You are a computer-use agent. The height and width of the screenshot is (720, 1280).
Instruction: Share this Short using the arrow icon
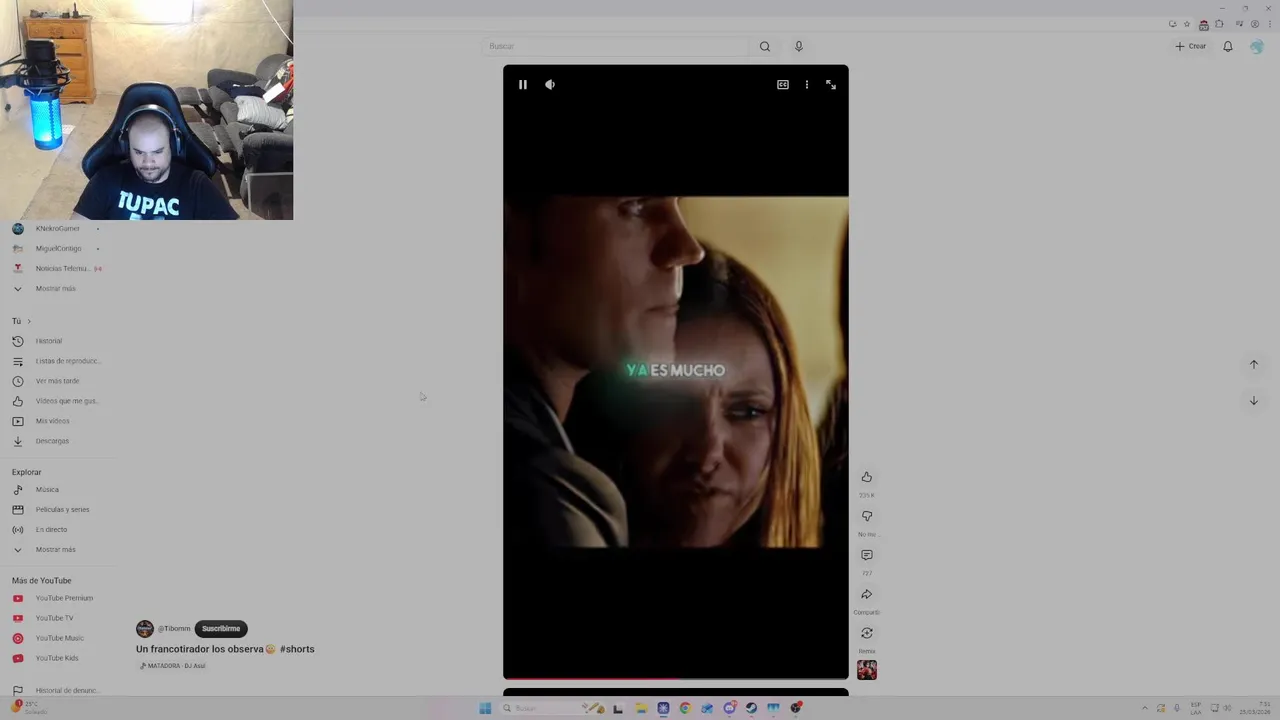coord(867,594)
